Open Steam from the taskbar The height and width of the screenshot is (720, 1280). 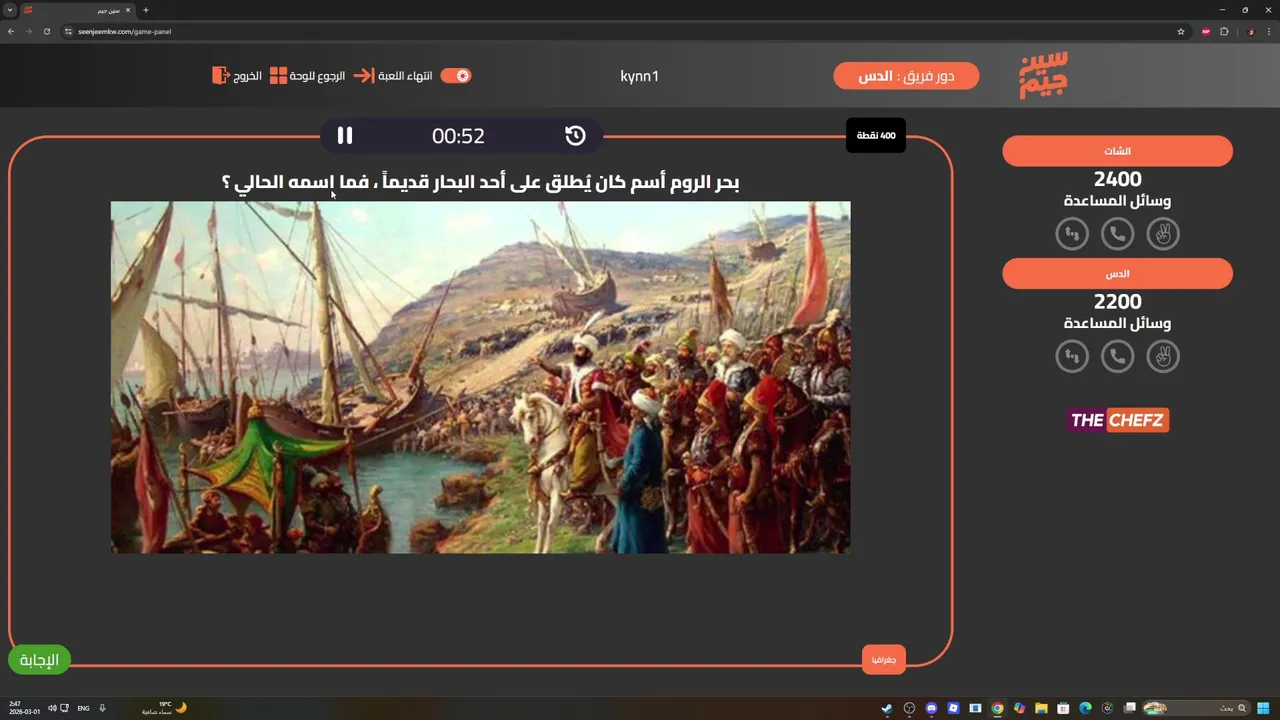(887, 708)
